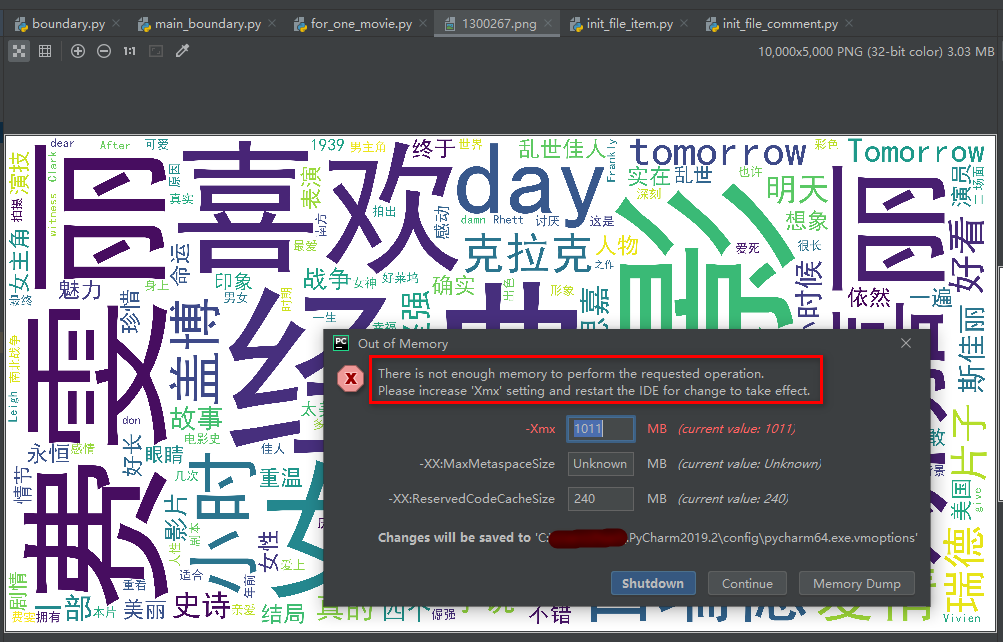Click inside the -Xmx value field
1003x642 pixels.
coord(600,428)
